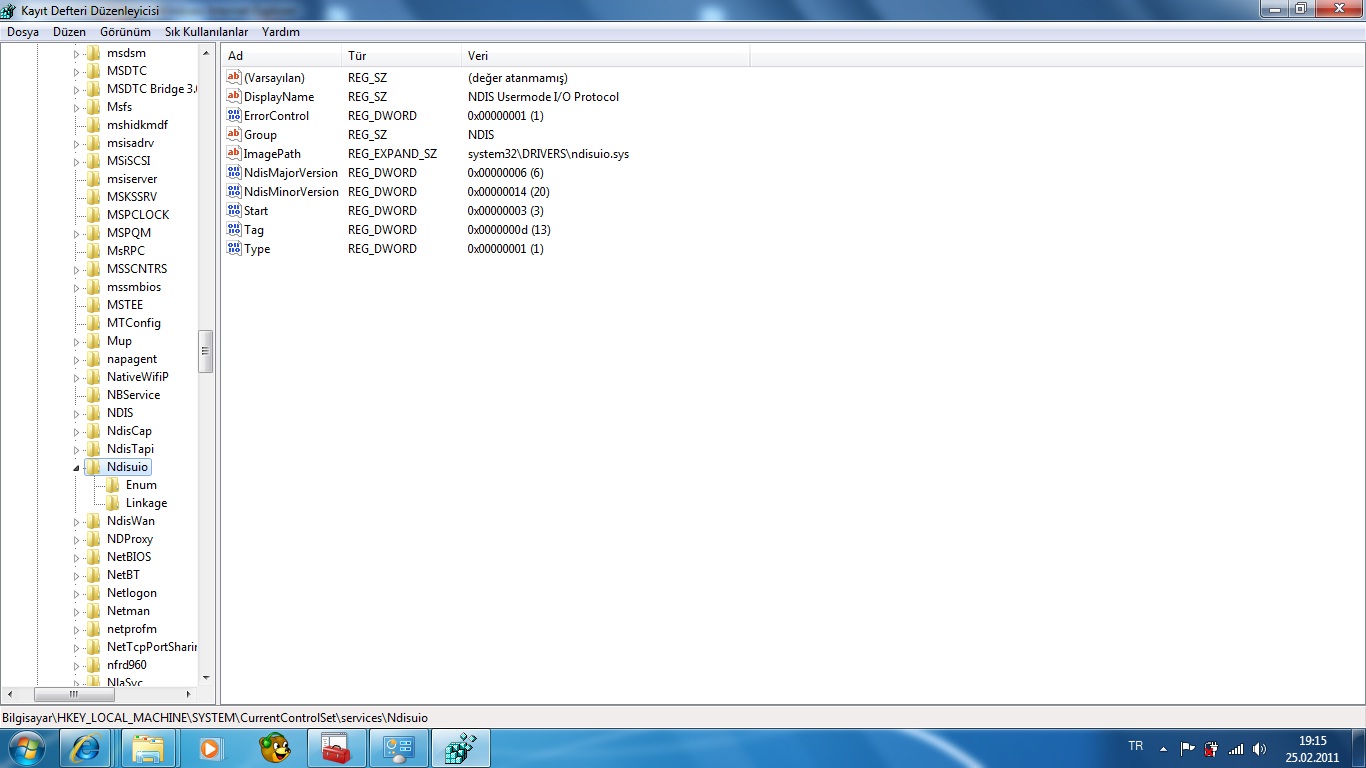Open Internet Explorer from the taskbar
This screenshot has width=1366, height=768.
pos(85,748)
